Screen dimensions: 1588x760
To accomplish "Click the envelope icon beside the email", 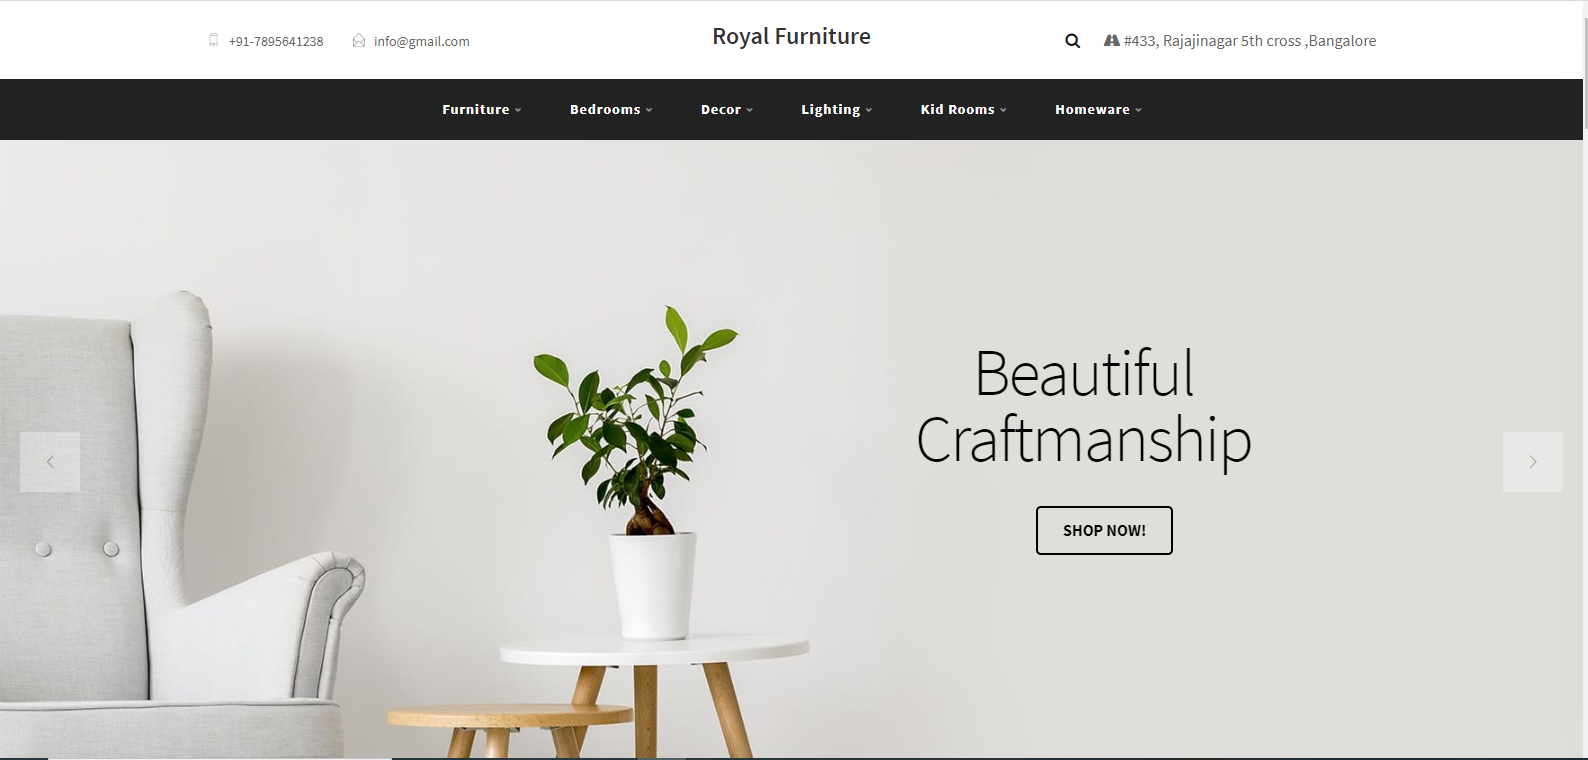I will 359,40.
